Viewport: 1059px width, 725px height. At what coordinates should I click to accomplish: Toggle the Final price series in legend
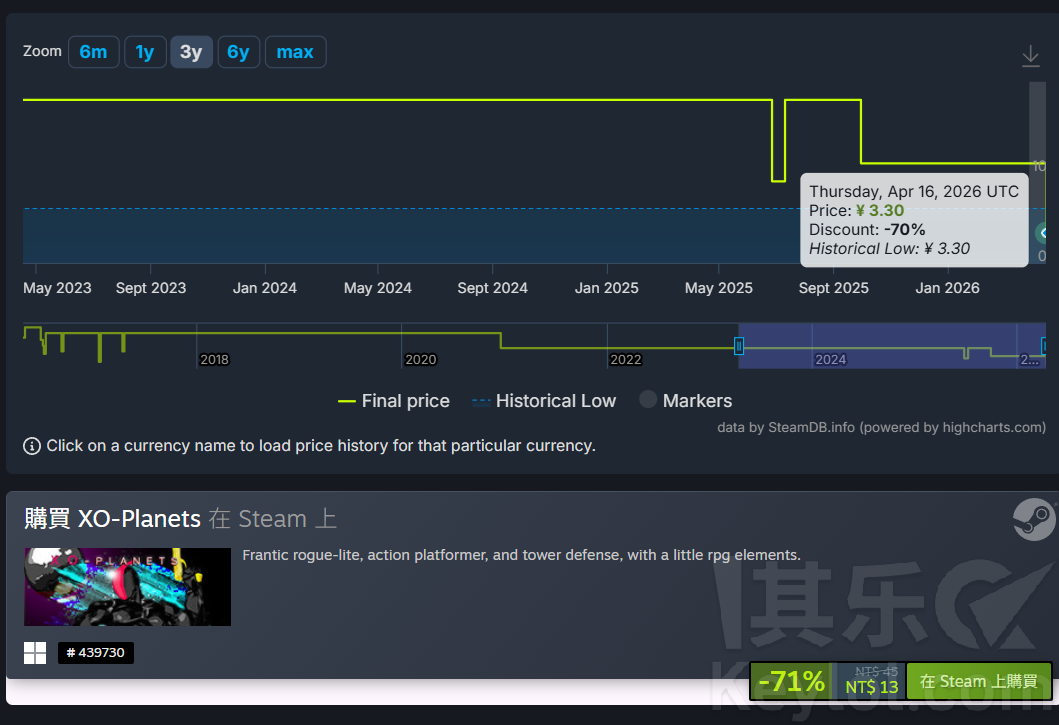[394, 401]
